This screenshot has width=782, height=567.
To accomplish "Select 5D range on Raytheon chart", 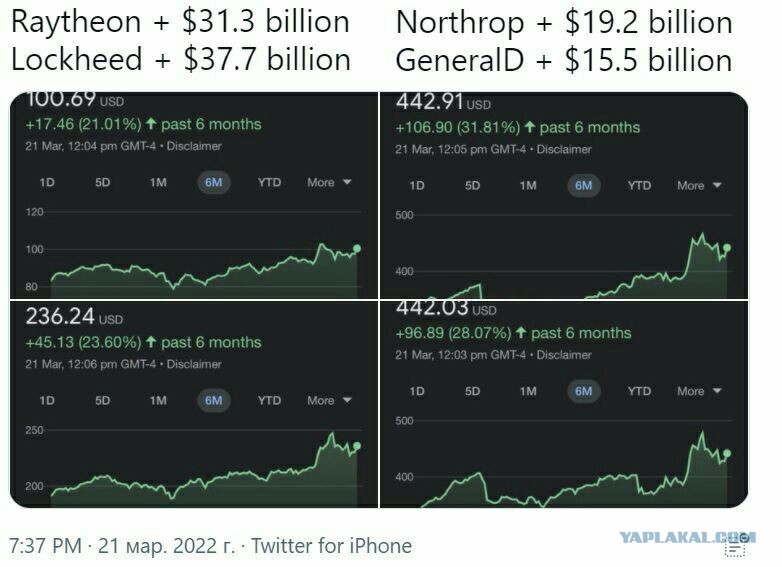I will coord(102,183).
